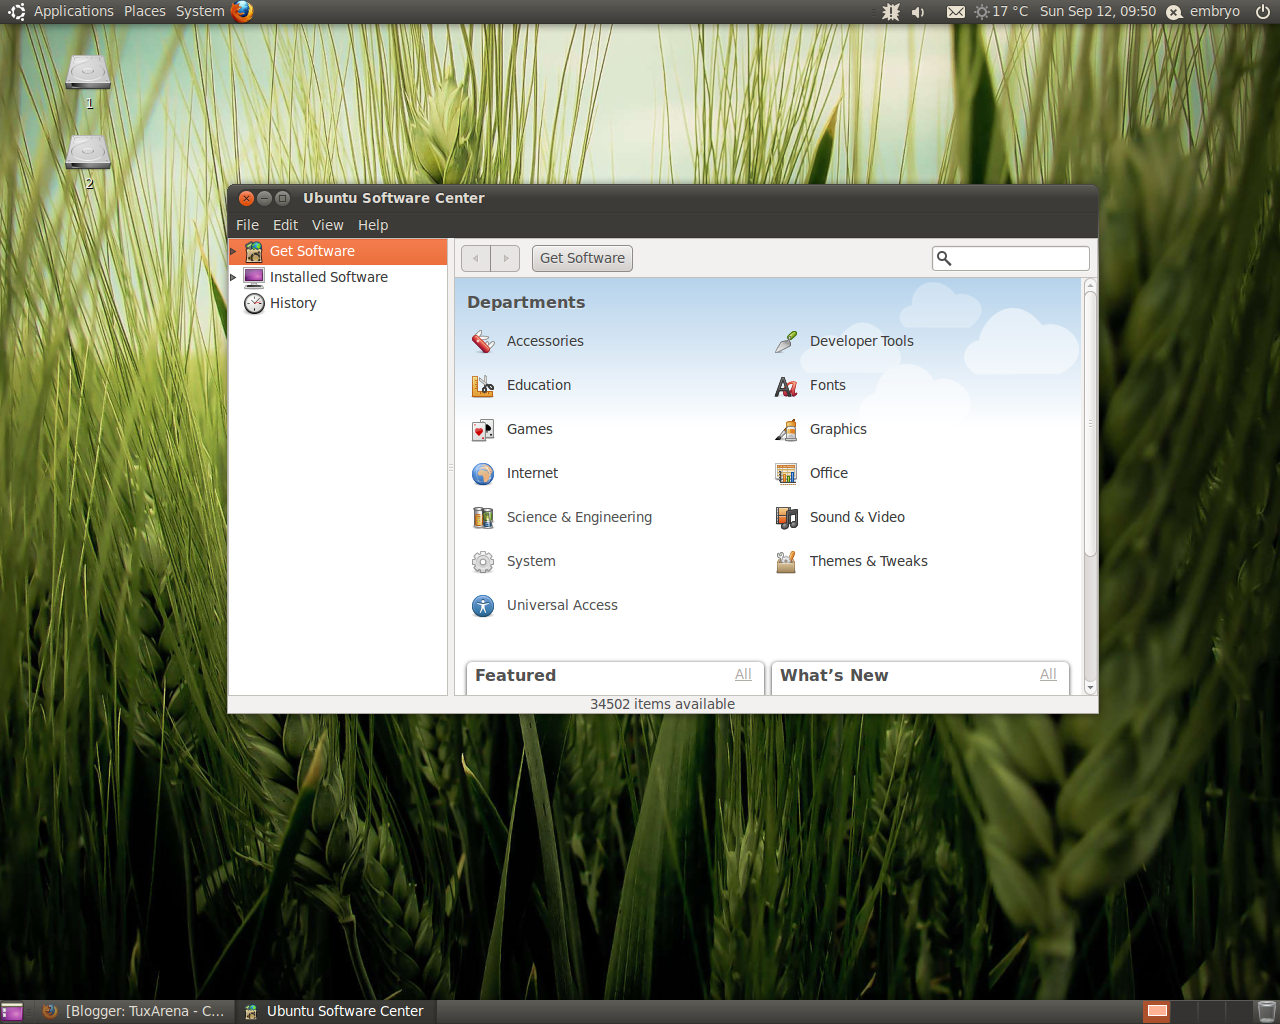1280x1024 pixels.
Task: Open the Applications menu in top panel
Action: 74,11
